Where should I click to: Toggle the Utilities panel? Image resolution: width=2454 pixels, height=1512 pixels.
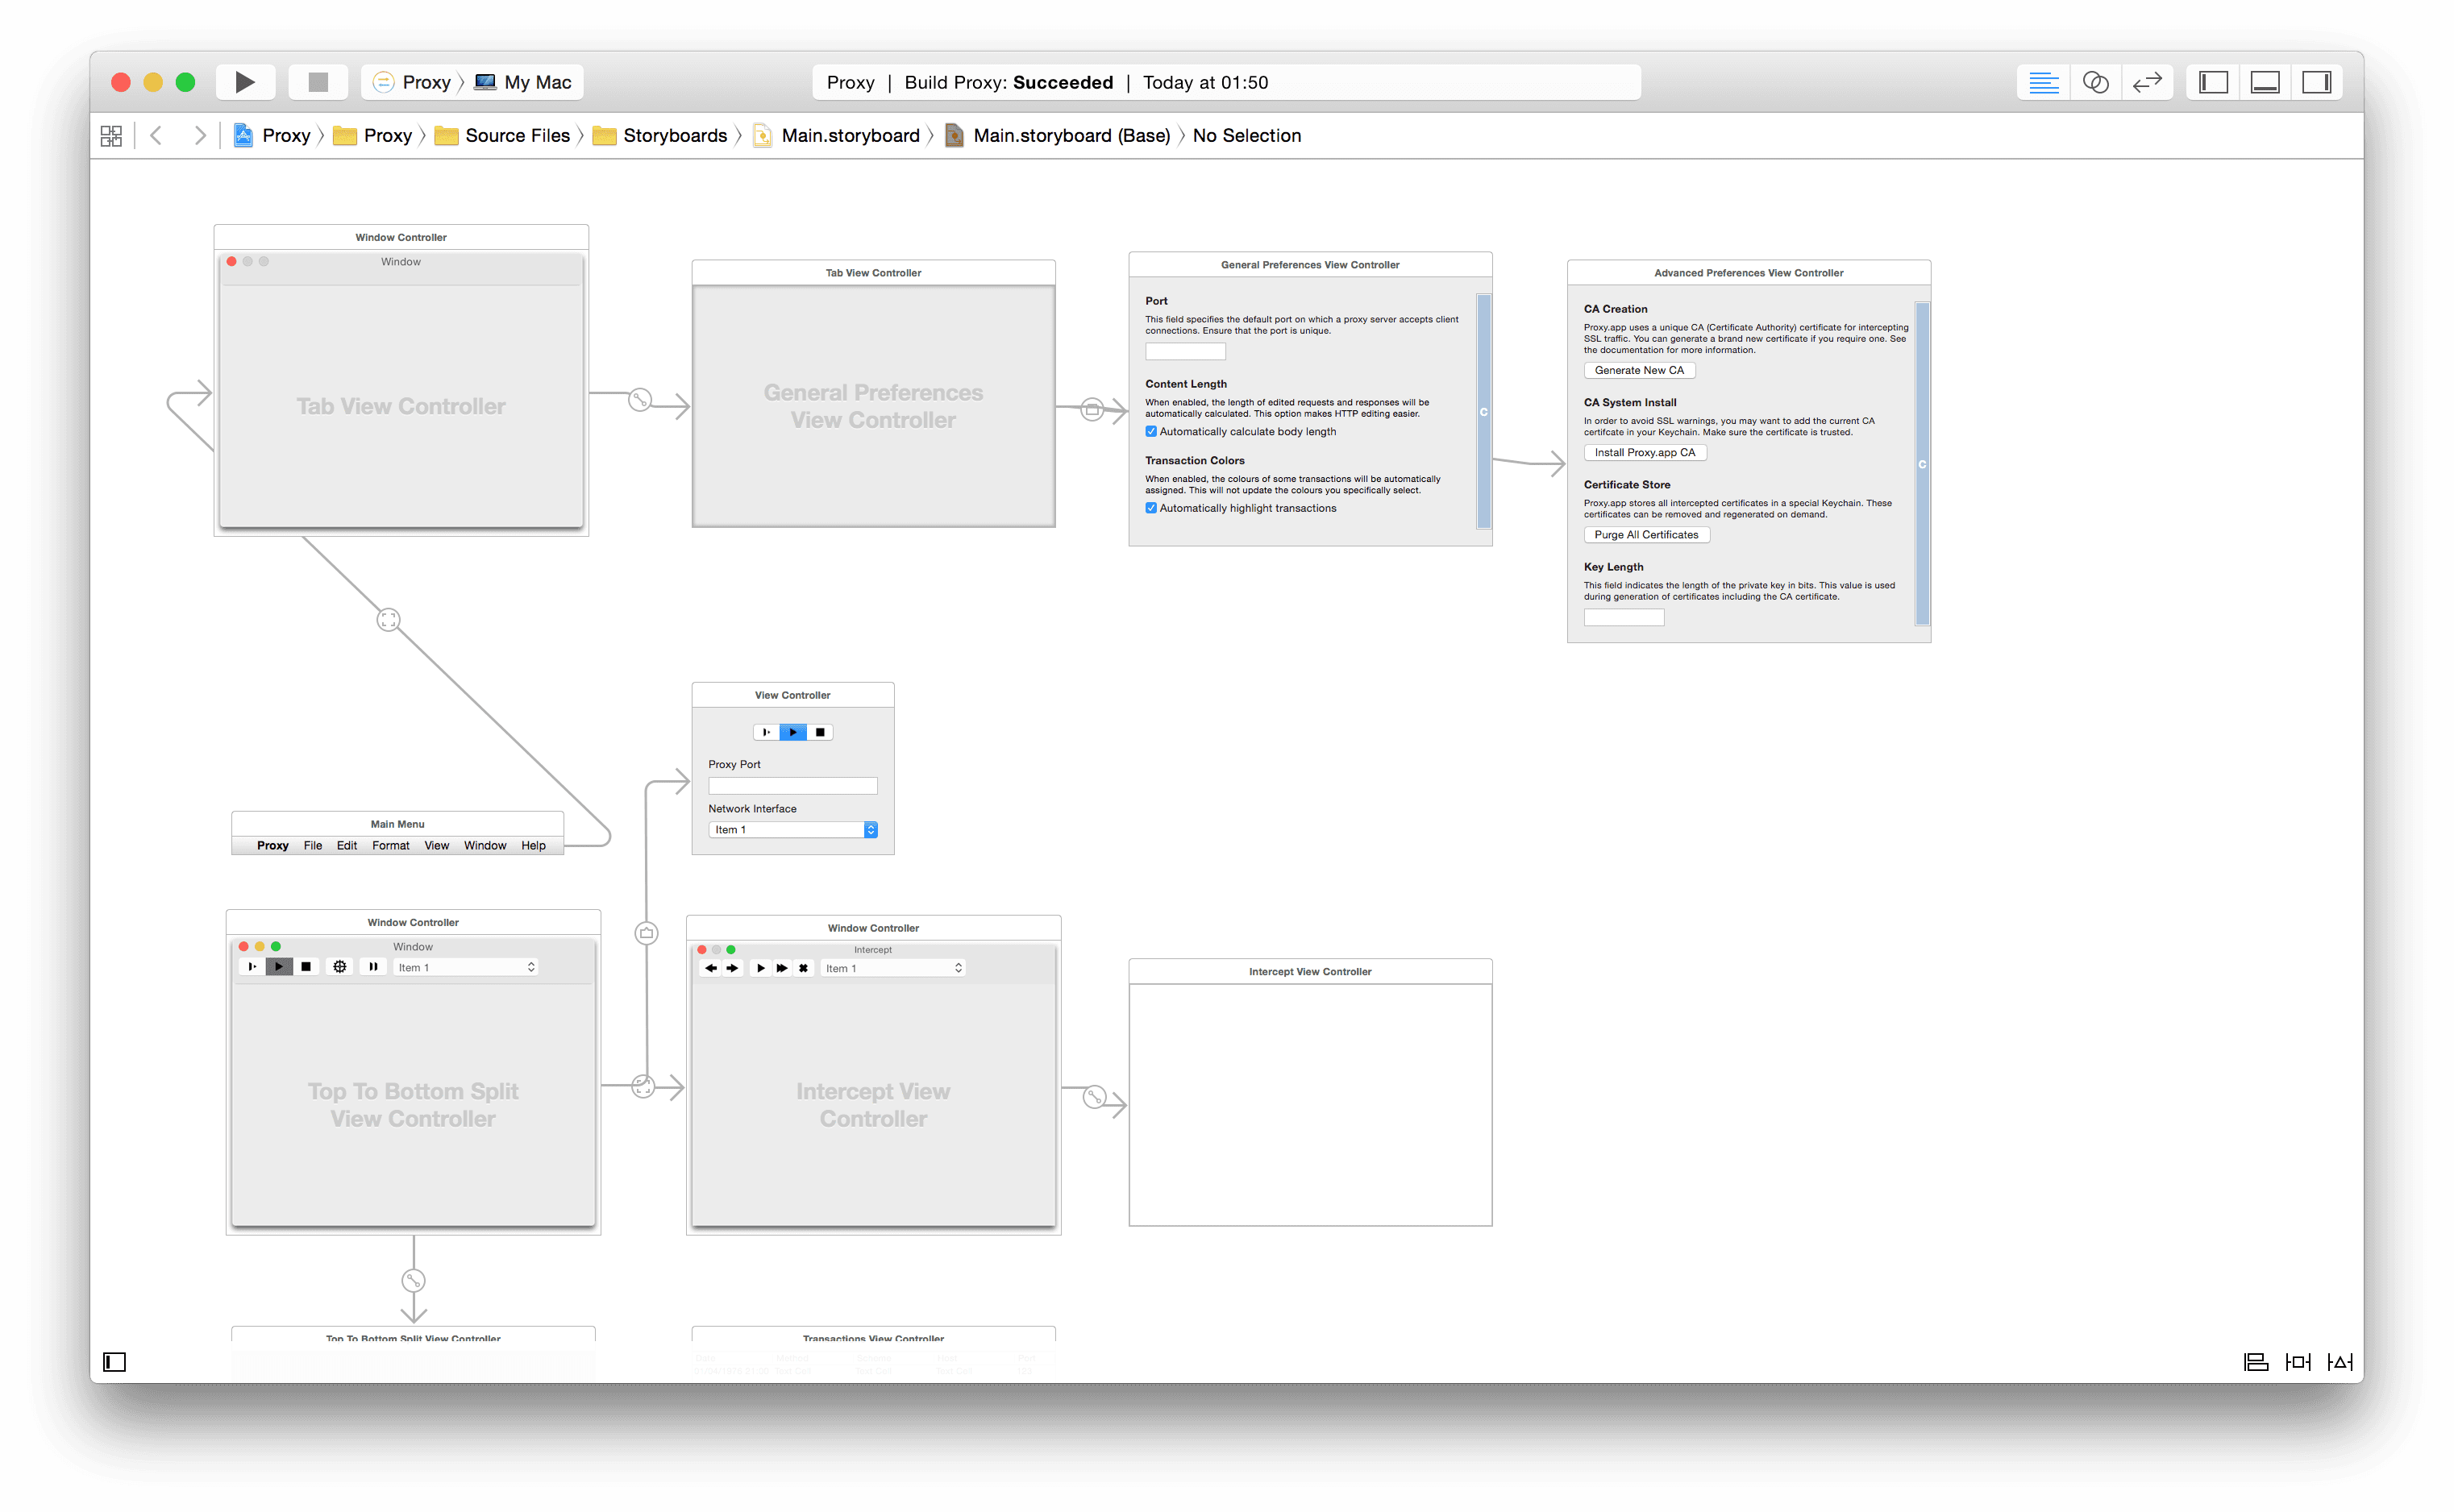pyautogui.click(x=2317, y=82)
